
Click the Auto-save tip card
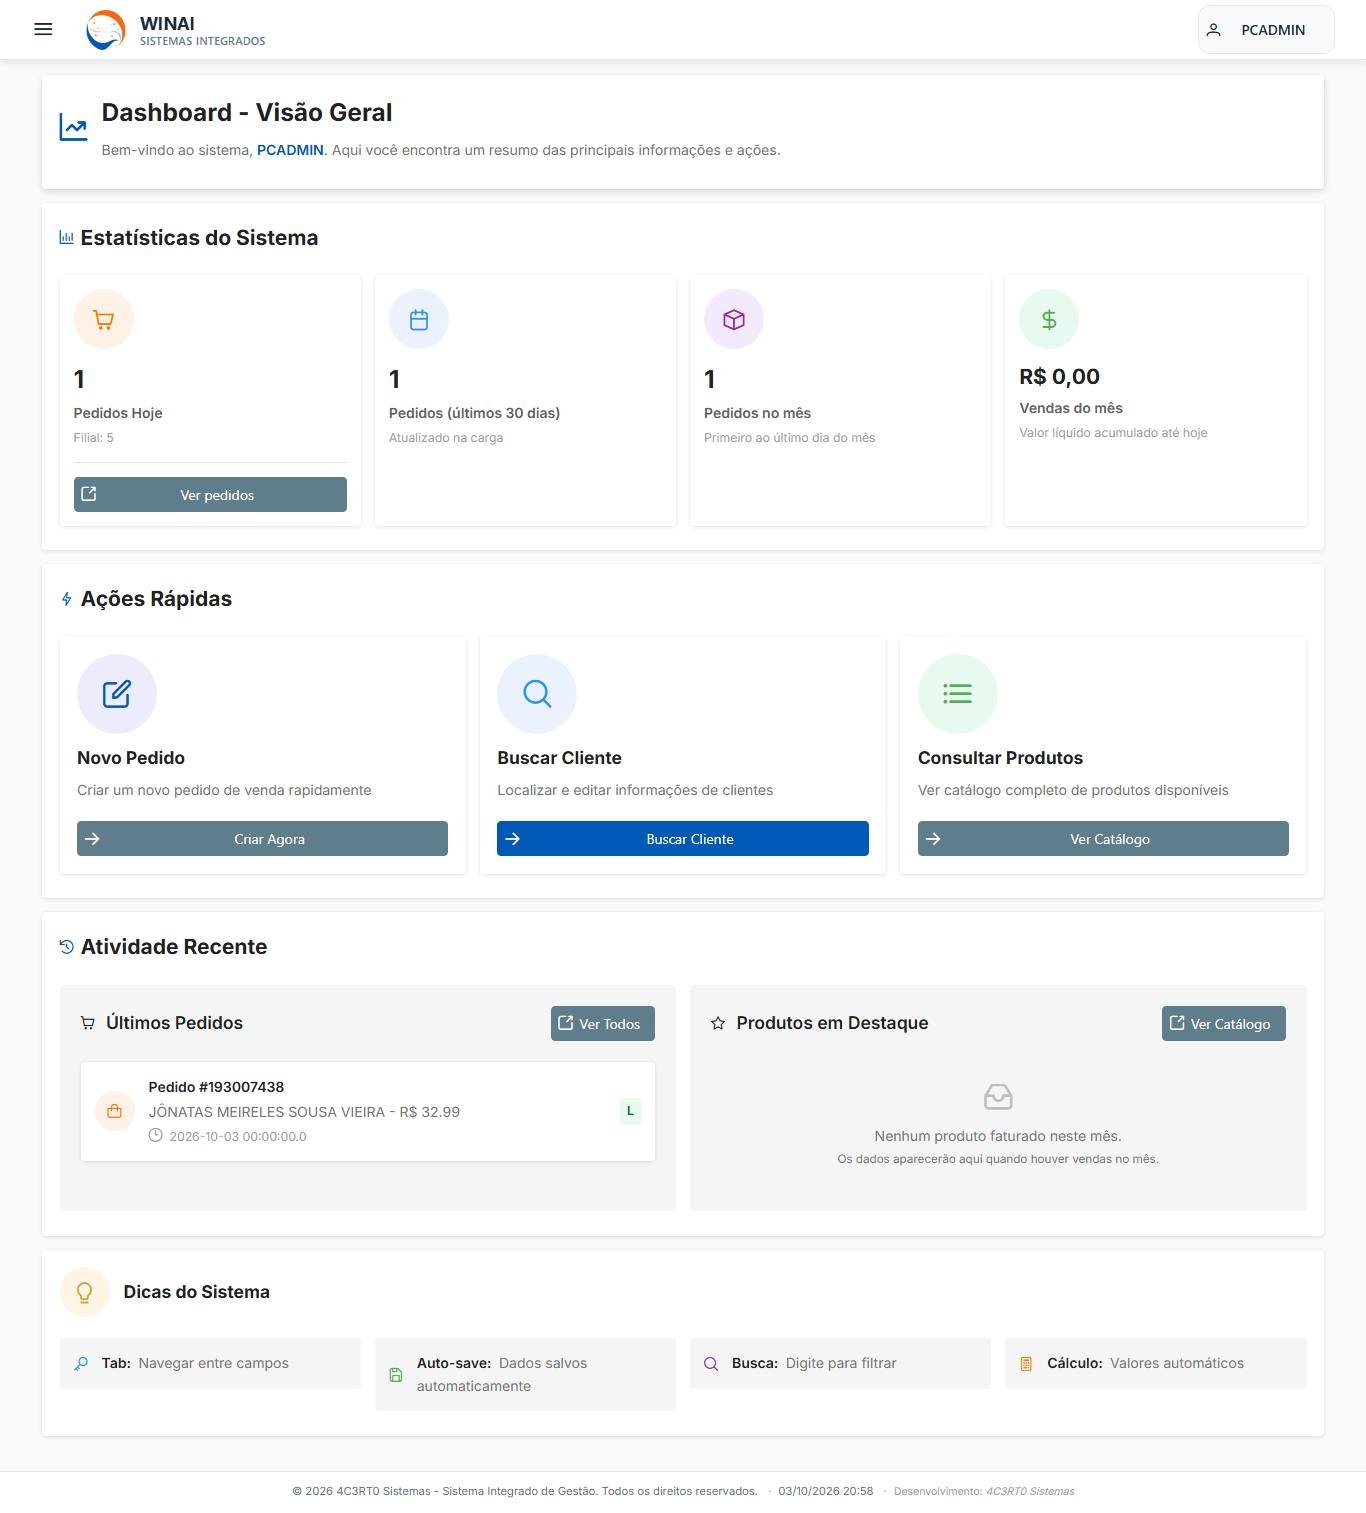525,1374
